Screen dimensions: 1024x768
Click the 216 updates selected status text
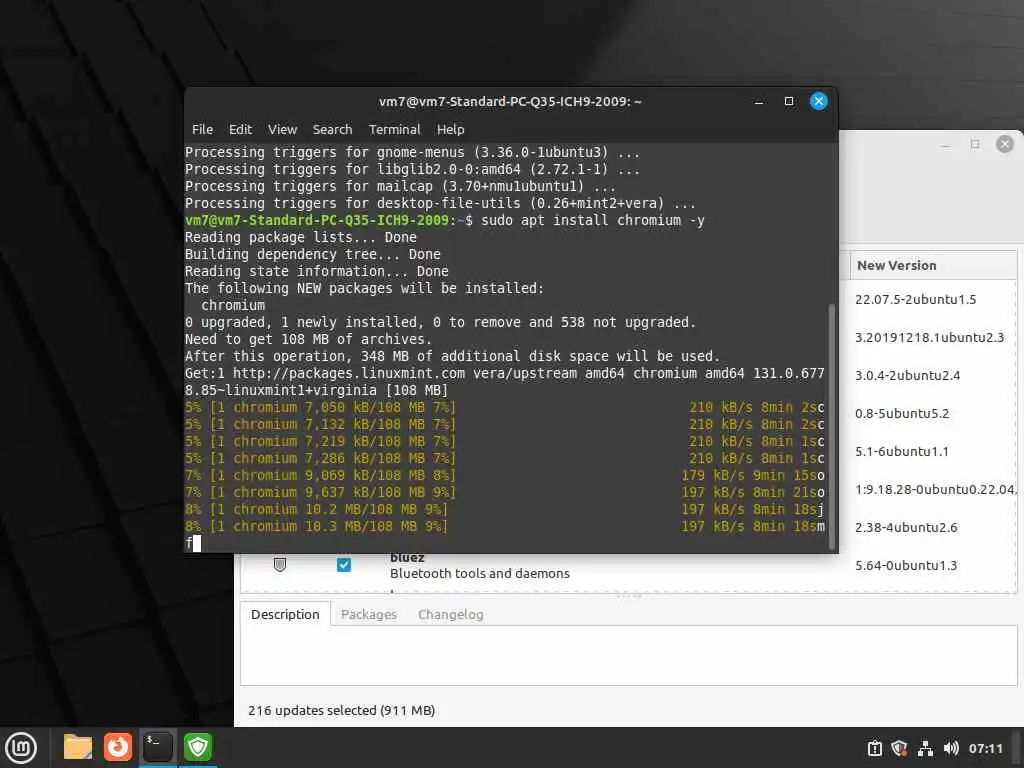(342, 711)
